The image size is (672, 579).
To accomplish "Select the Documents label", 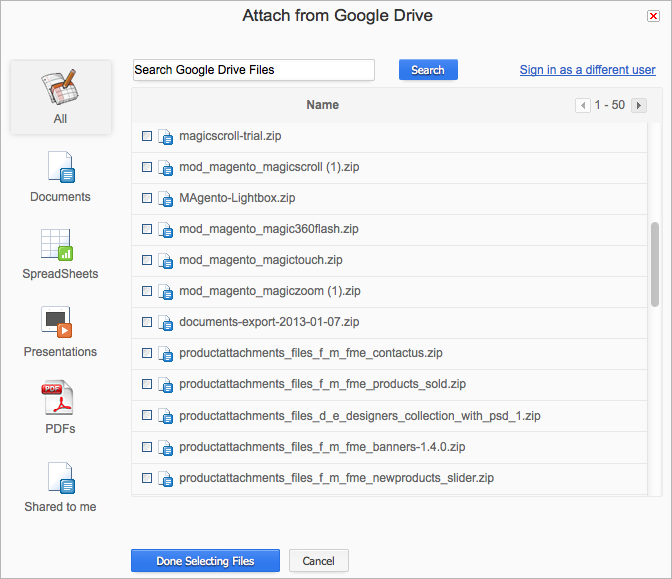I will pyautogui.click(x=60, y=197).
